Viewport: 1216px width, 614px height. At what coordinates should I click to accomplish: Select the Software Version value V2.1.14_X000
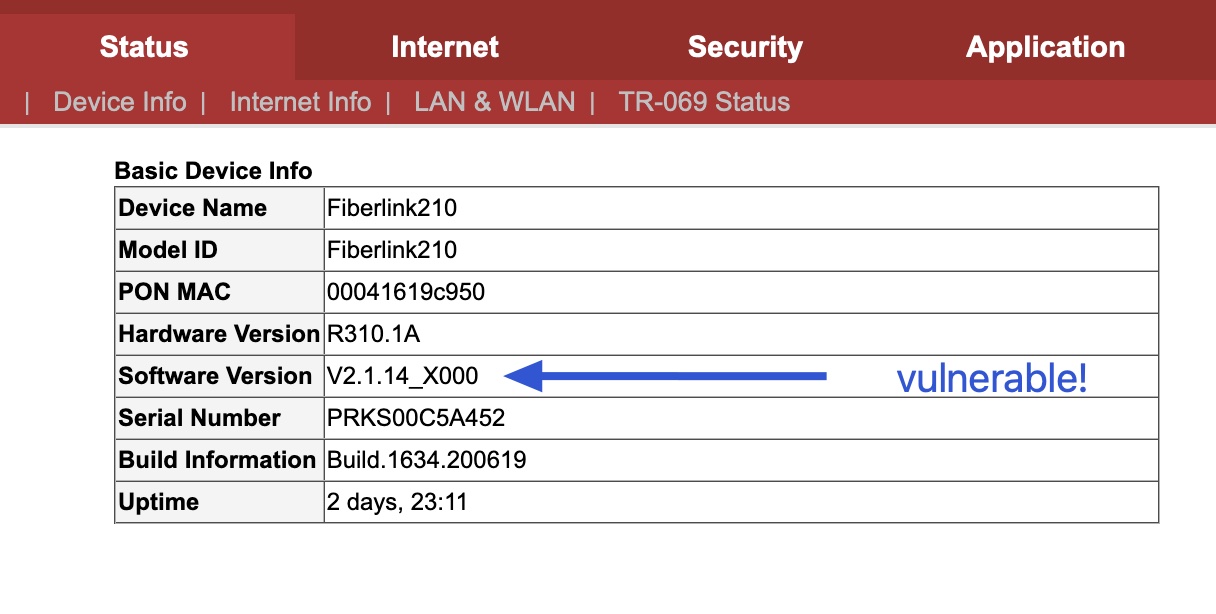tap(403, 377)
